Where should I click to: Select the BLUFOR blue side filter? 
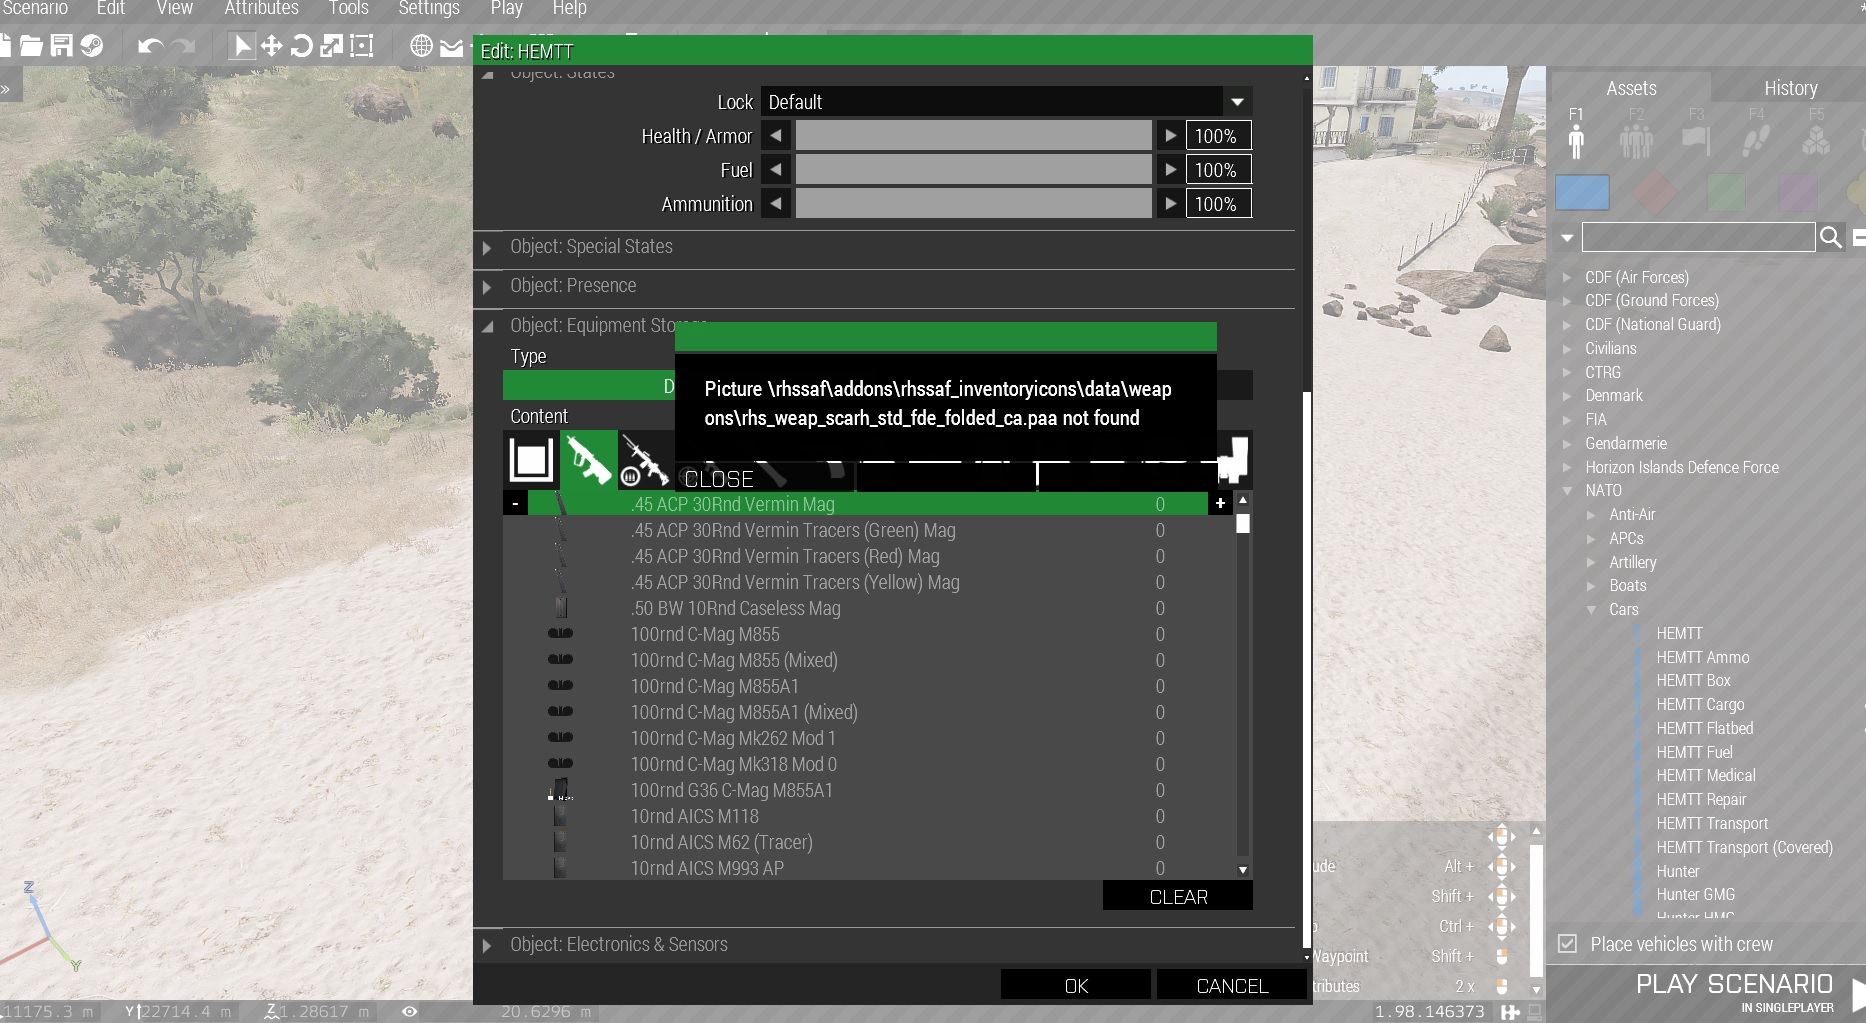pos(1582,192)
